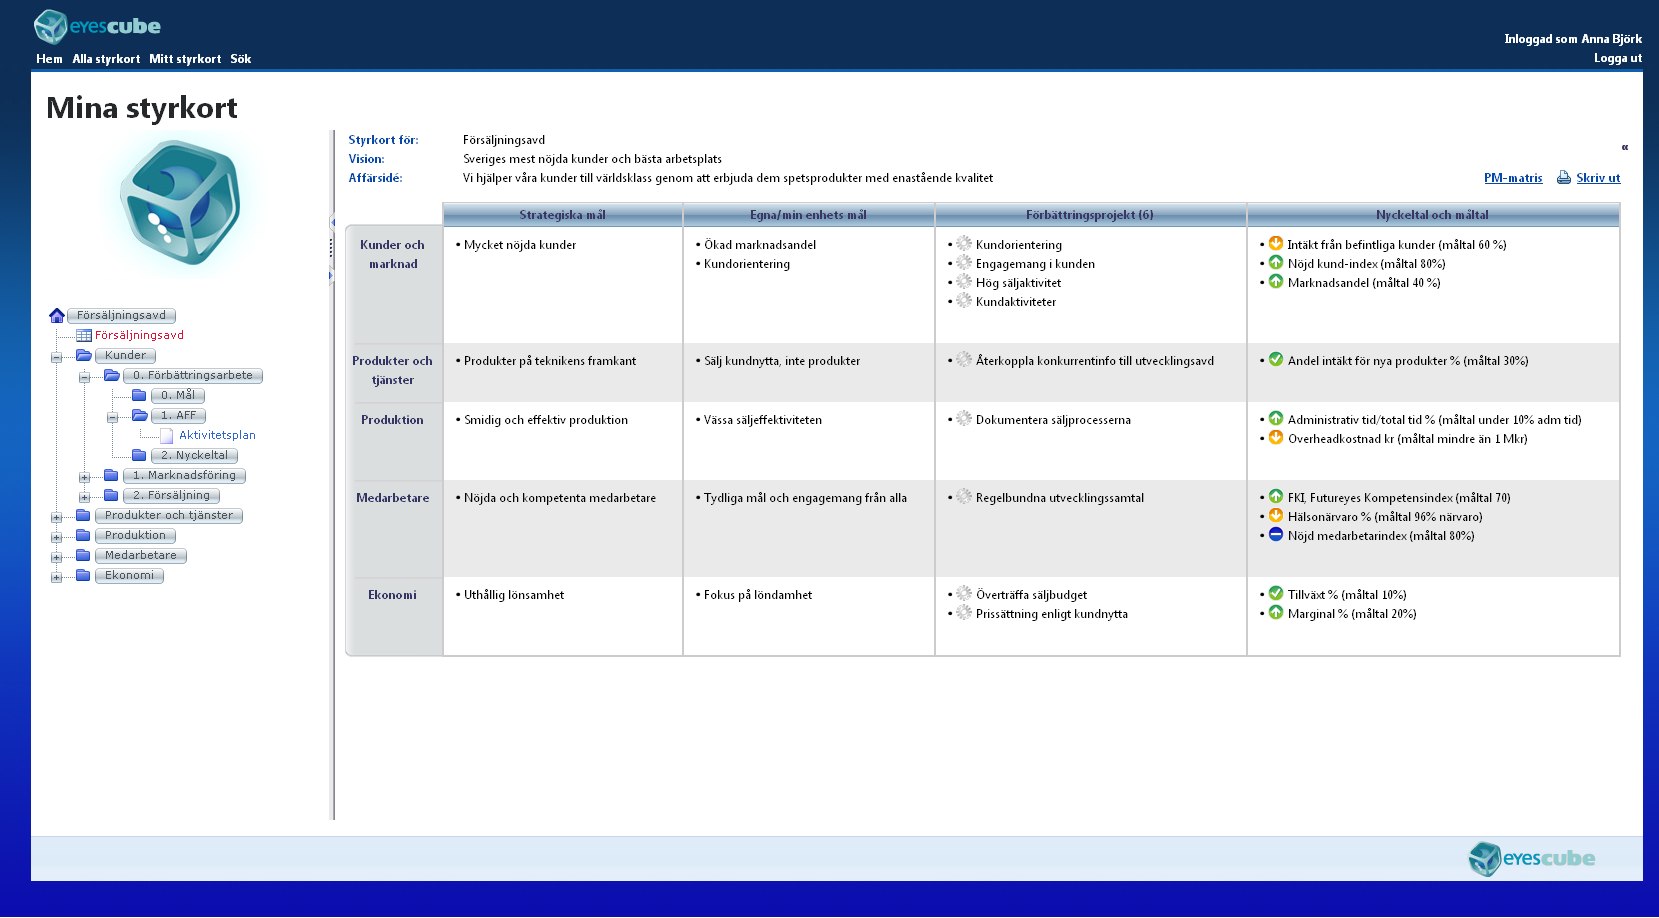Click the printer icon next to Skriv ut

coord(1564,178)
